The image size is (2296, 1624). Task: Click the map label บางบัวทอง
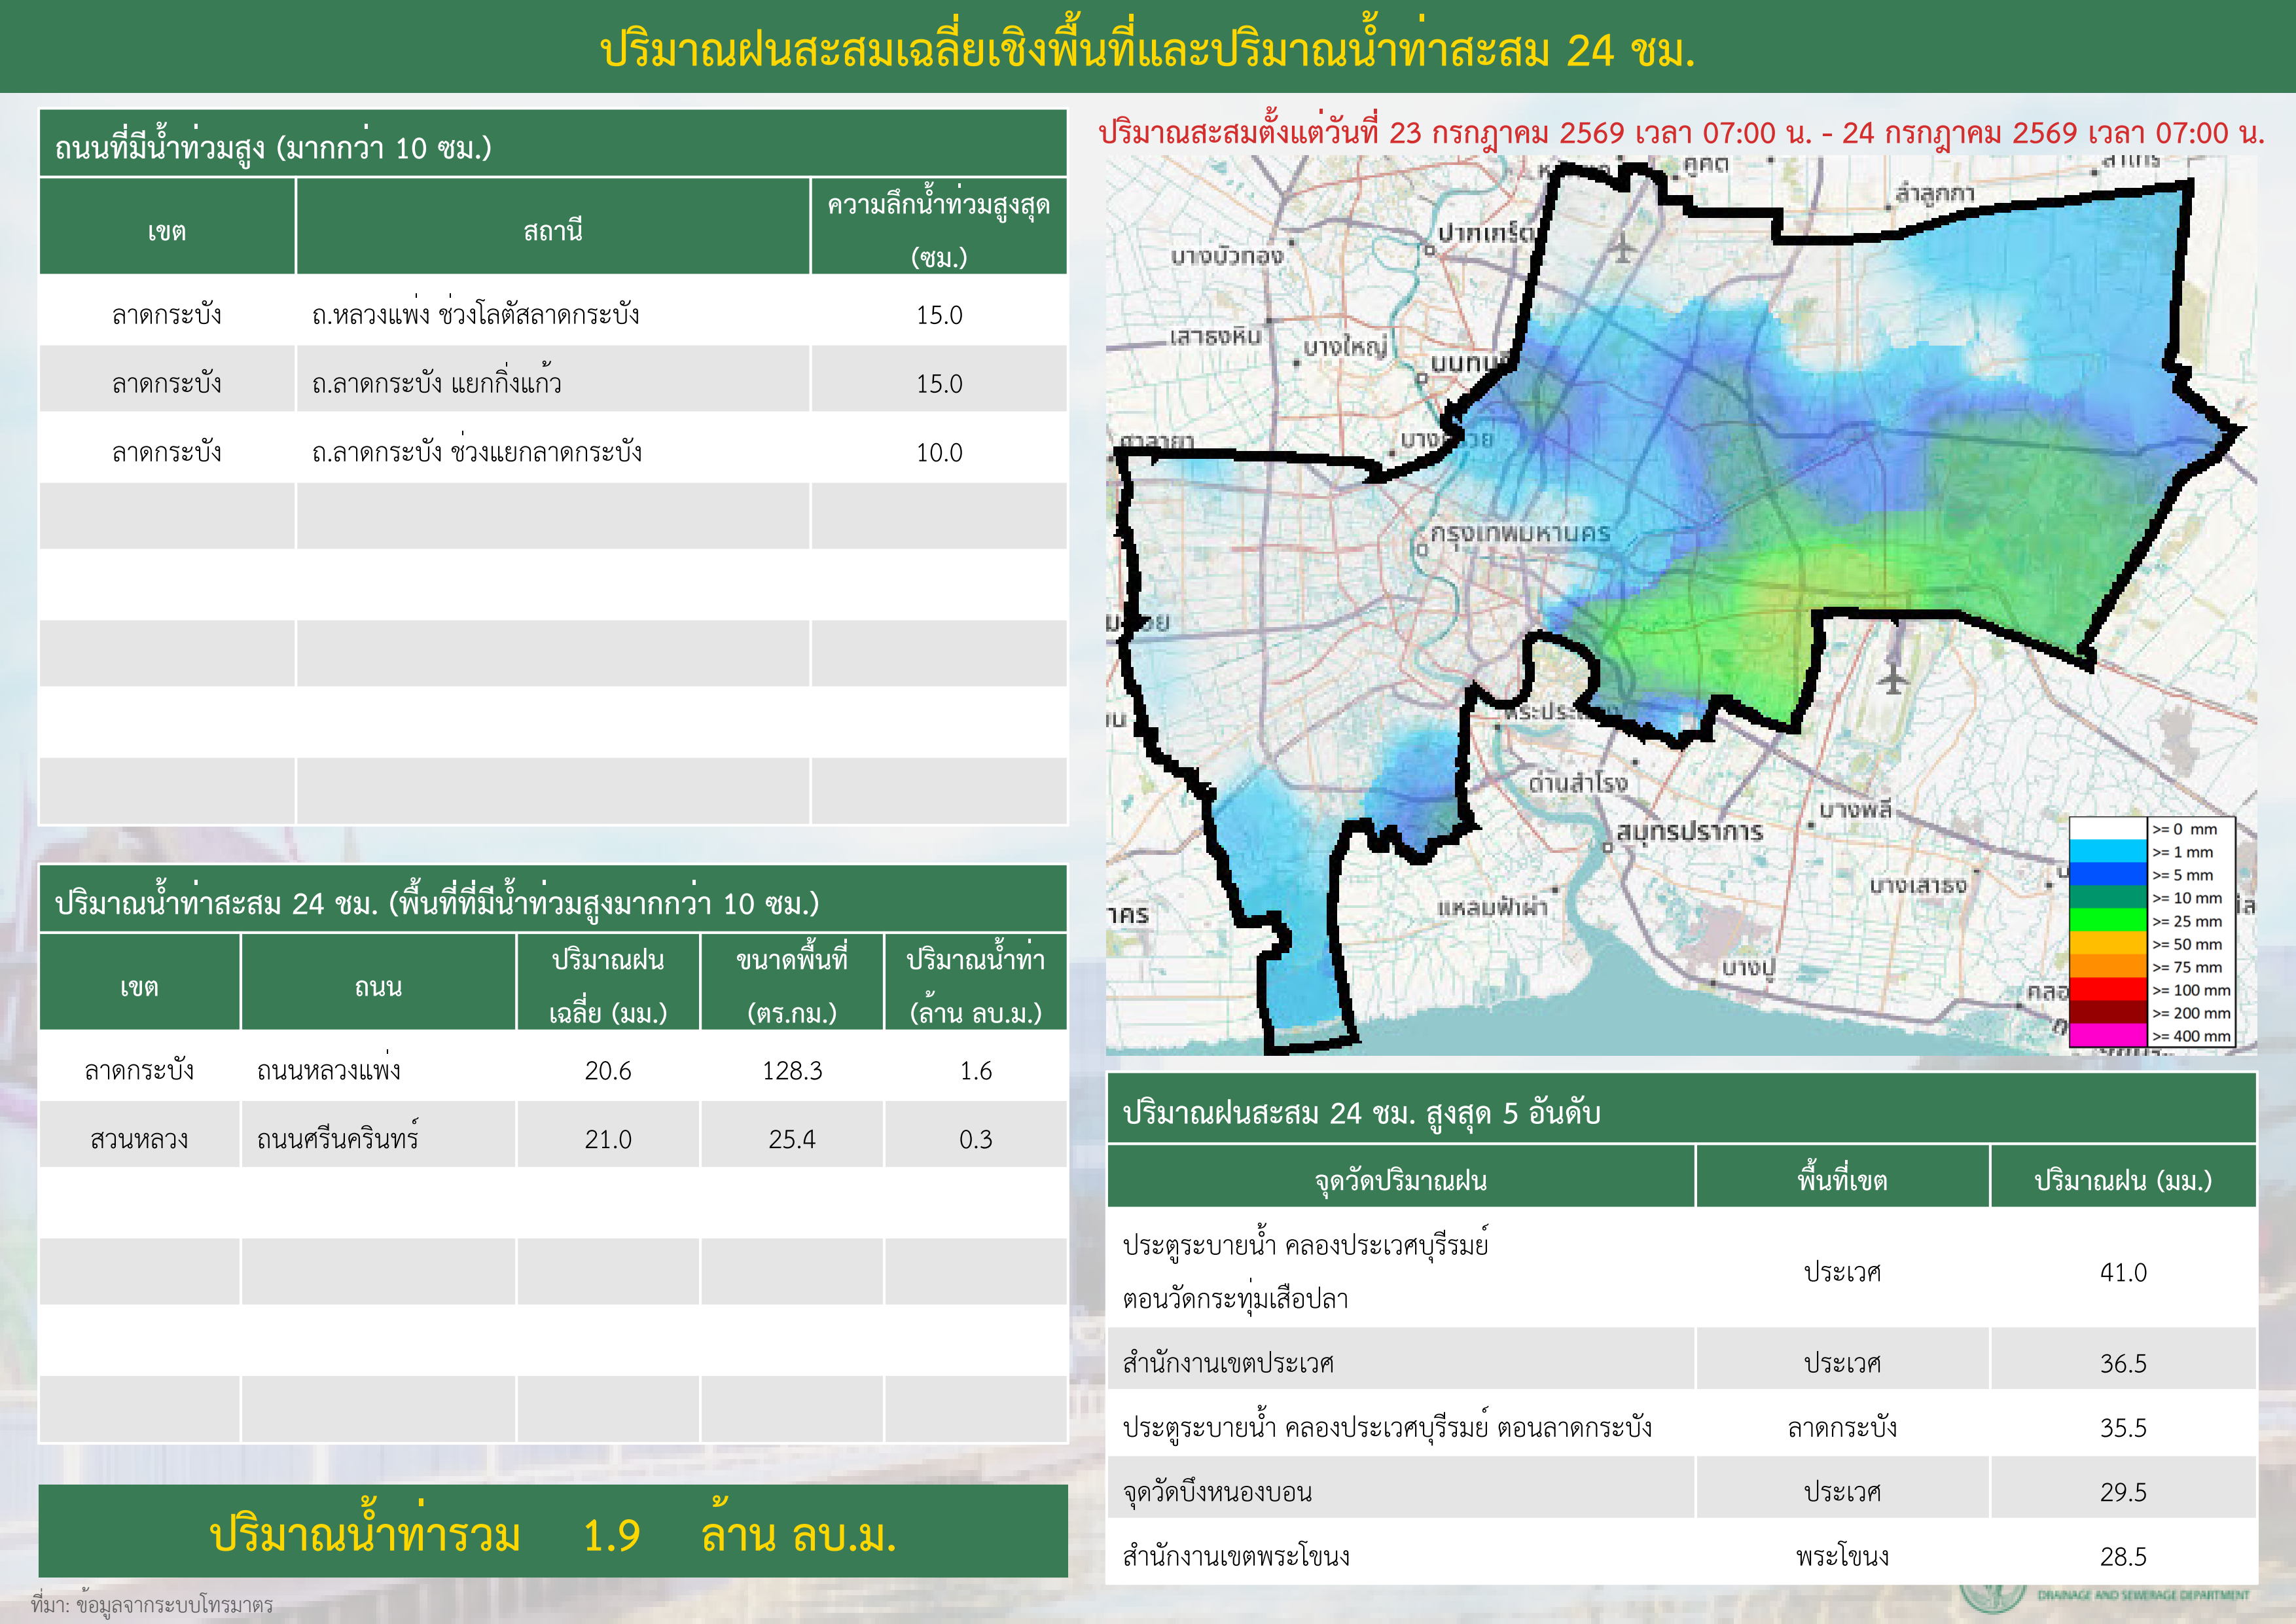1227,256
